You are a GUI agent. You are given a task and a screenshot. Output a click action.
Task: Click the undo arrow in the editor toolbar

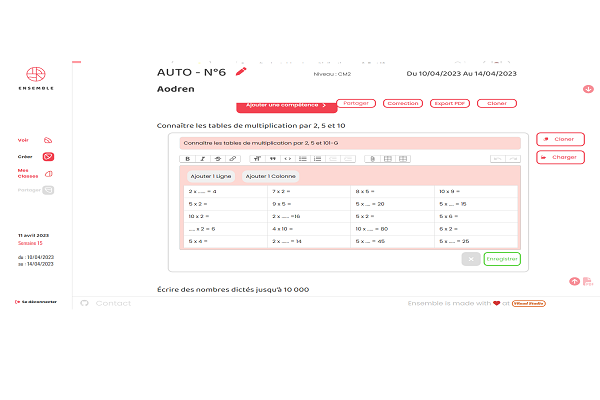(x=498, y=159)
